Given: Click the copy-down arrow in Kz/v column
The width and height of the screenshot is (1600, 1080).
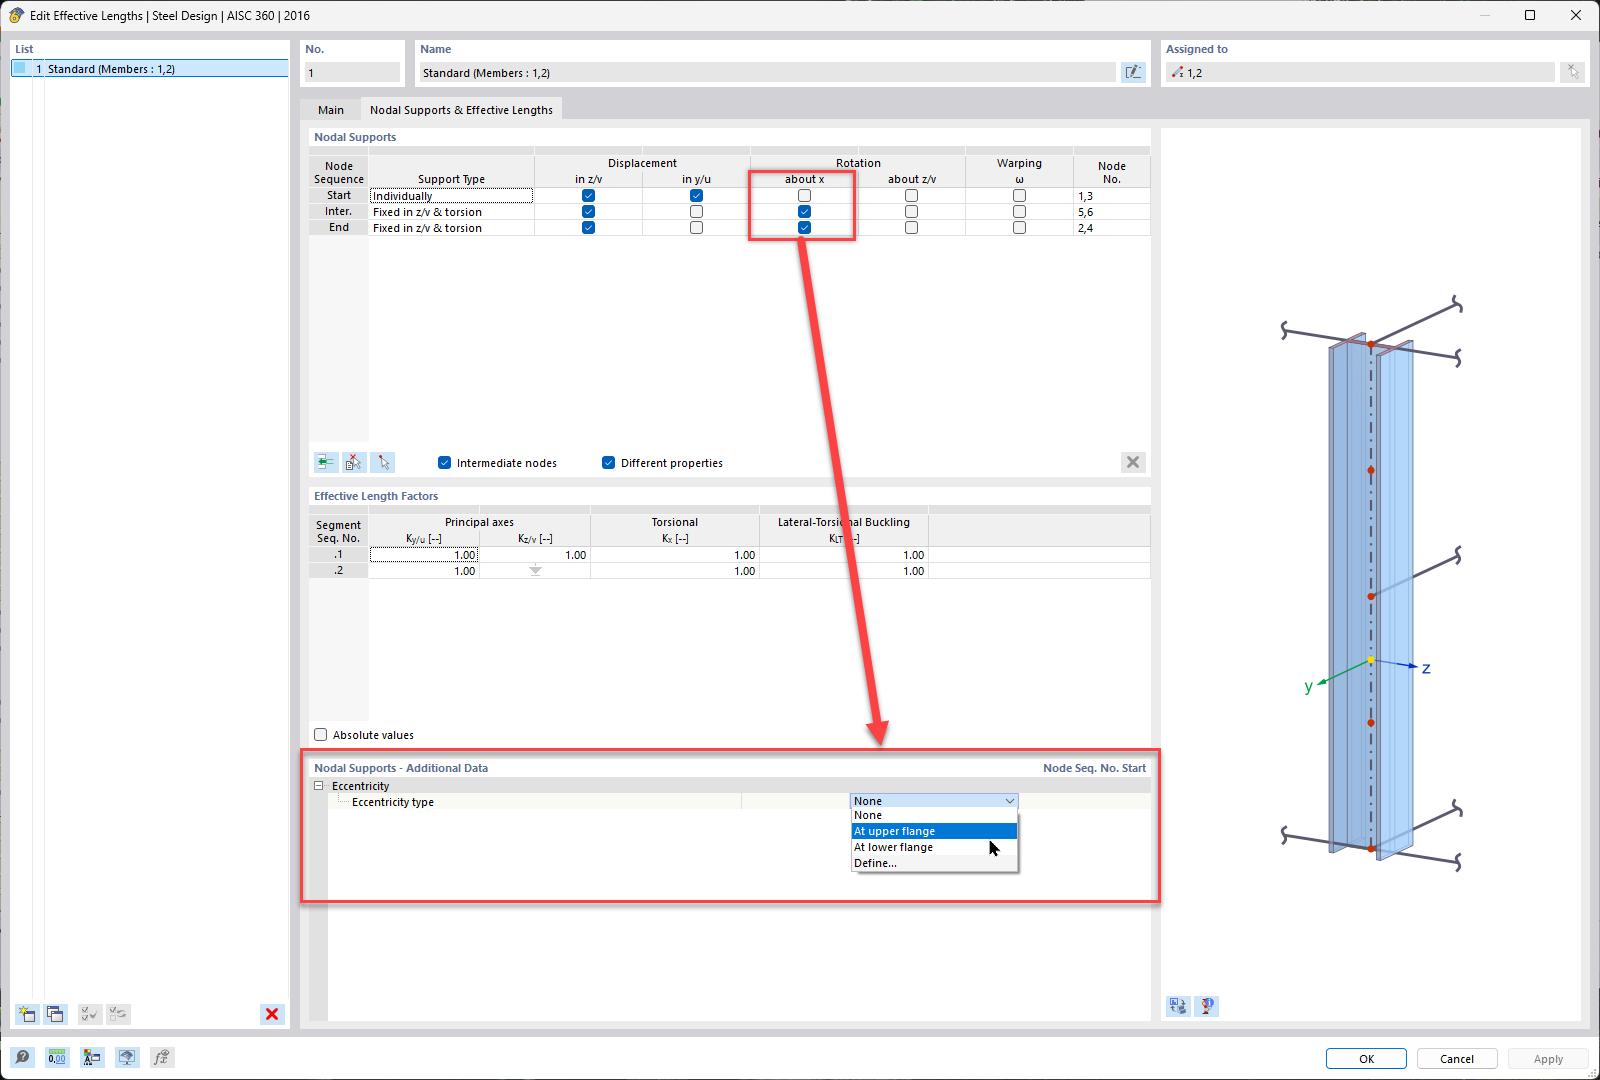Looking at the screenshot, I should [535, 571].
